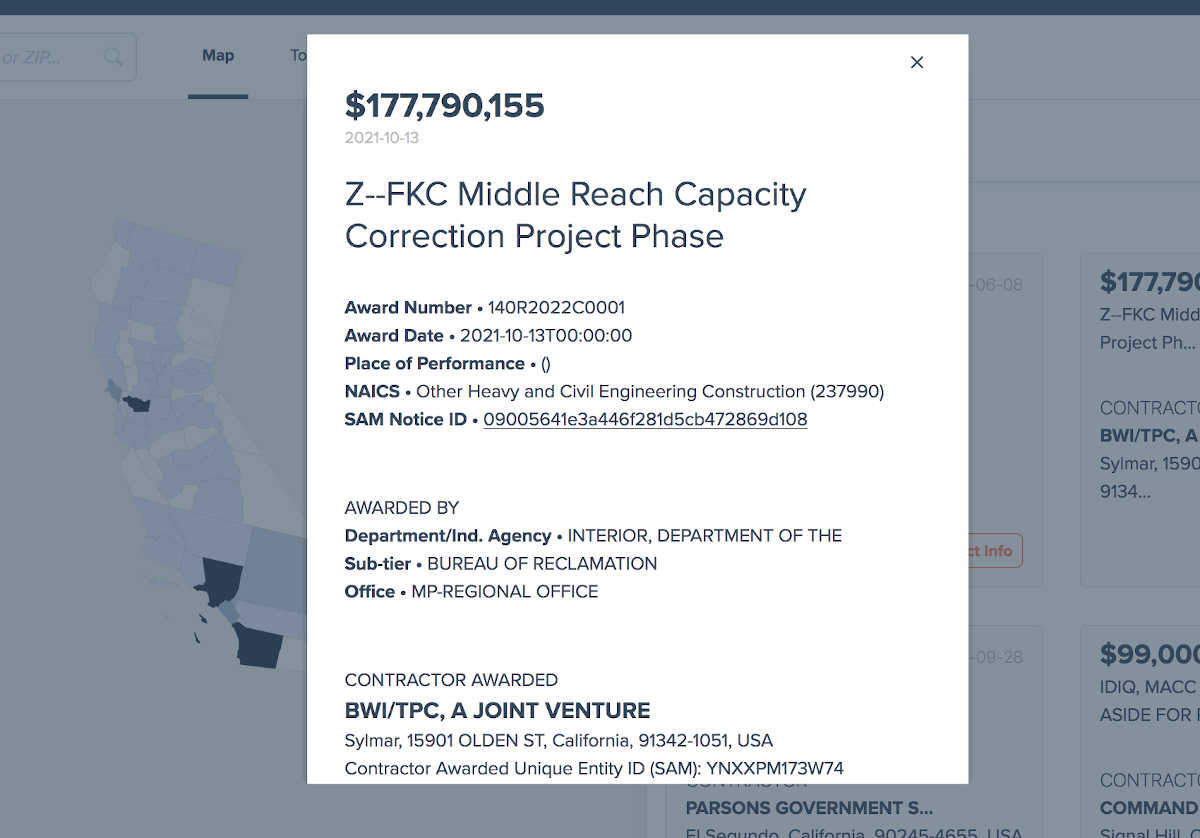Click the magnifier icon in ZIP search
Screen dimensions: 1200x838
[x=113, y=57]
